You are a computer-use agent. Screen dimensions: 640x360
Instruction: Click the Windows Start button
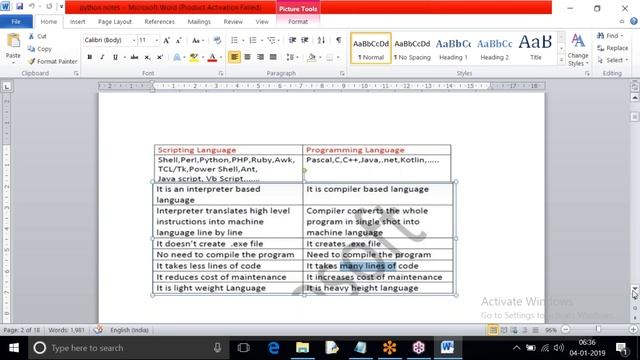(14, 348)
